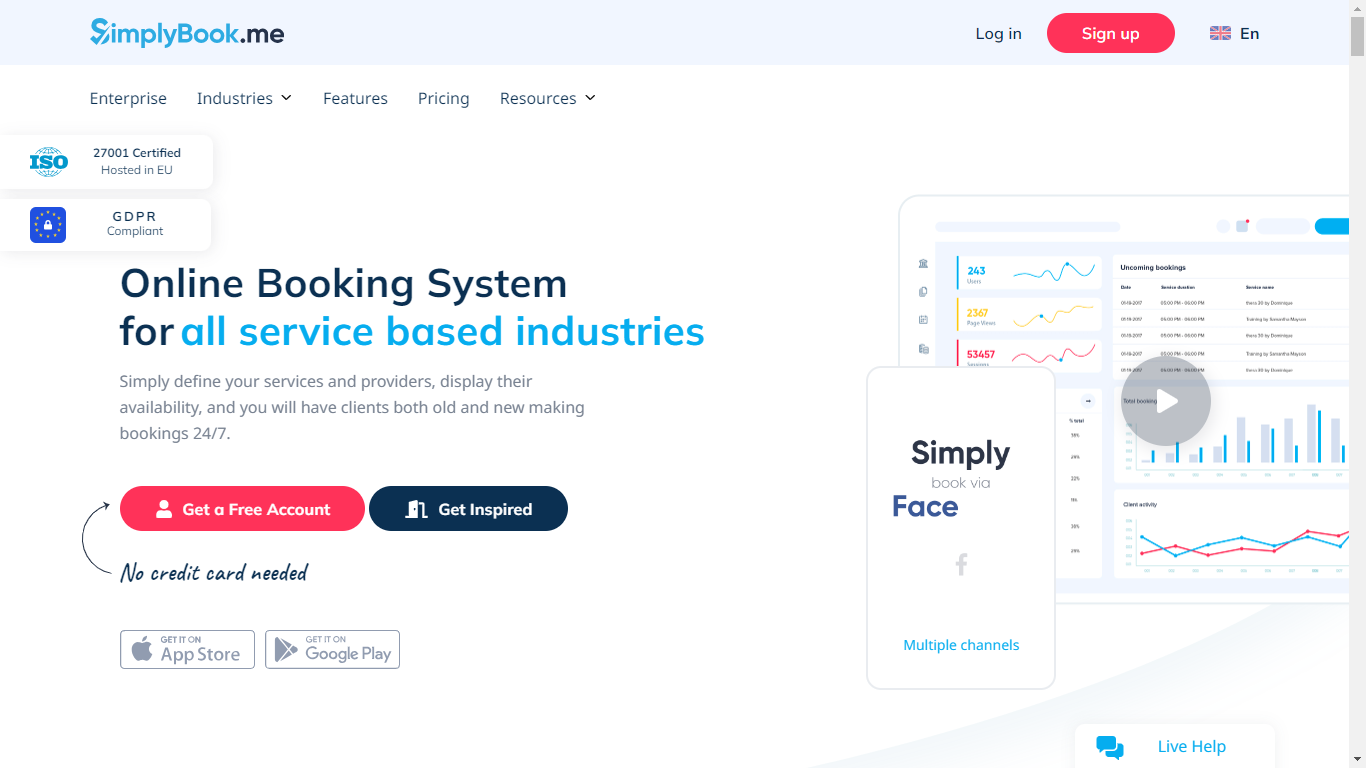Open the Google Play badge
Image resolution: width=1366 pixels, height=768 pixels.
pyautogui.click(x=332, y=649)
